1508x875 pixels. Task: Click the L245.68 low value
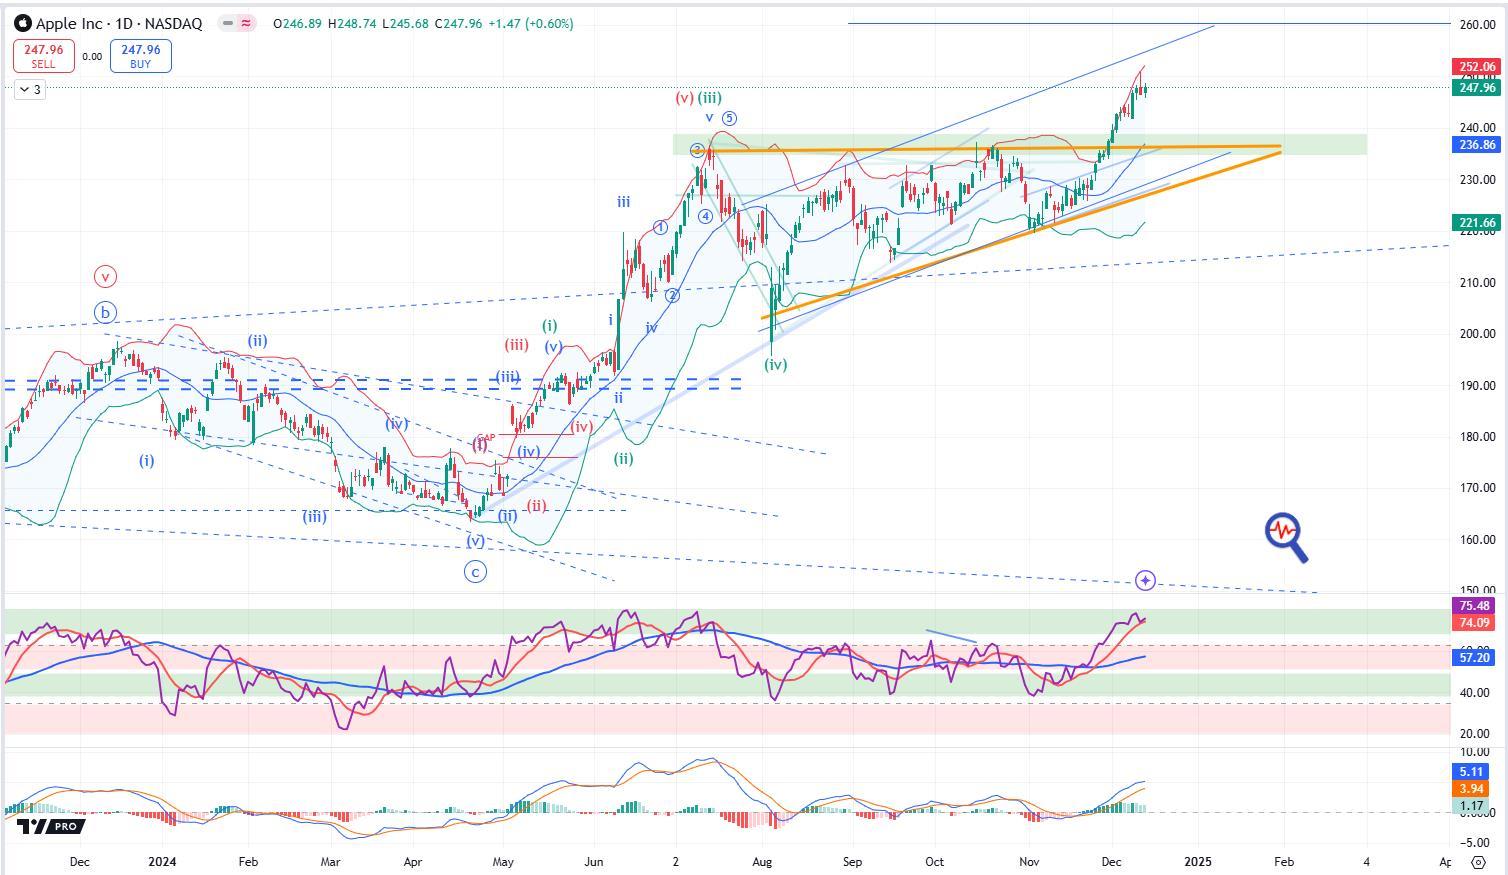[x=403, y=23]
